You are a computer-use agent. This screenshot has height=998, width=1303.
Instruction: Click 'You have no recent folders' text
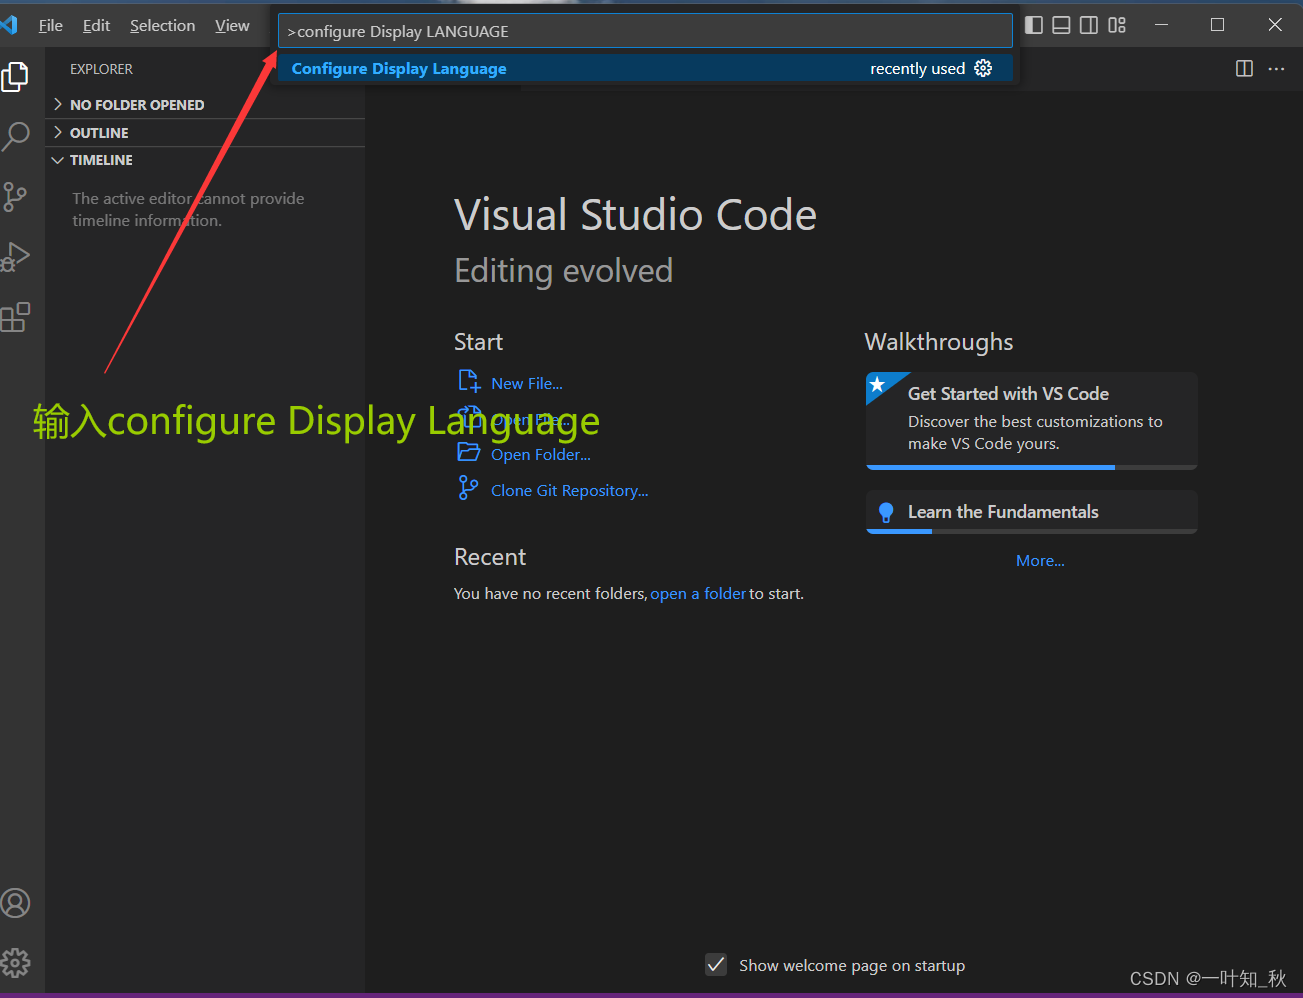pyautogui.click(x=550, y=593)
